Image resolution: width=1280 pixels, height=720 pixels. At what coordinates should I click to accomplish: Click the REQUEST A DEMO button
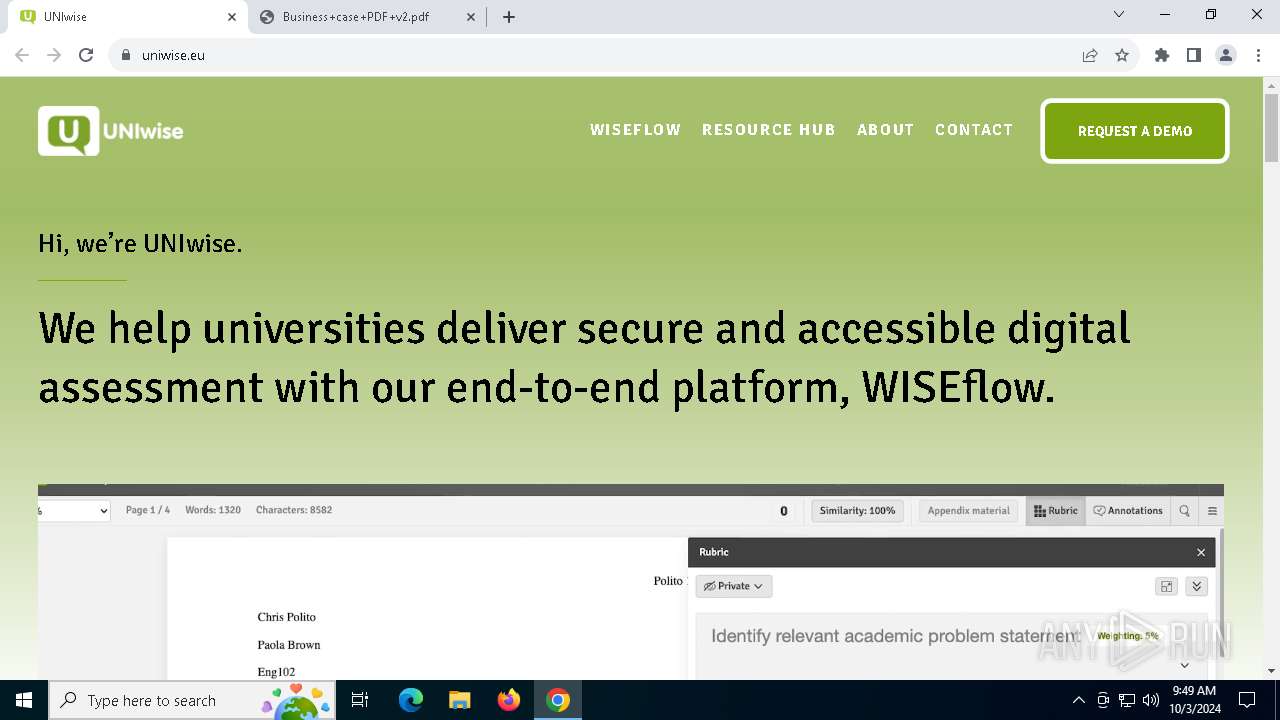(1135, 131)
